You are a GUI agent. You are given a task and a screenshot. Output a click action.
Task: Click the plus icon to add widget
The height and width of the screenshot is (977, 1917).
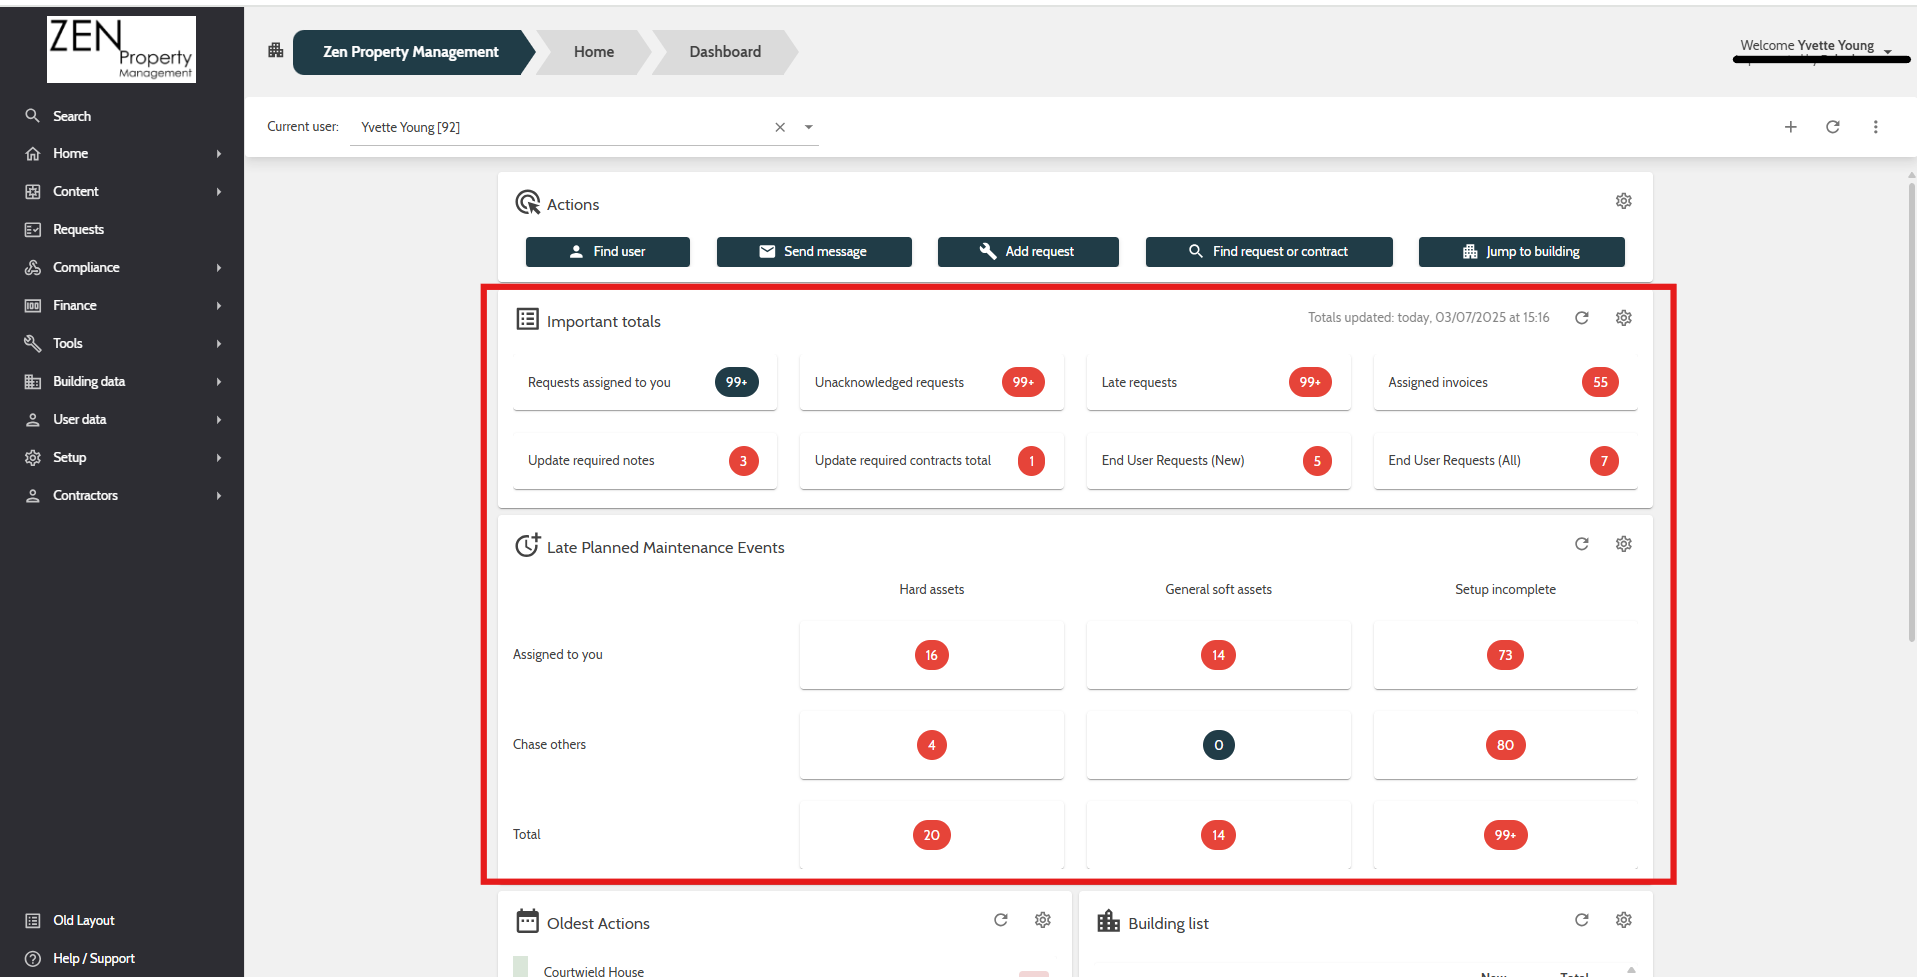point(1791,127)
